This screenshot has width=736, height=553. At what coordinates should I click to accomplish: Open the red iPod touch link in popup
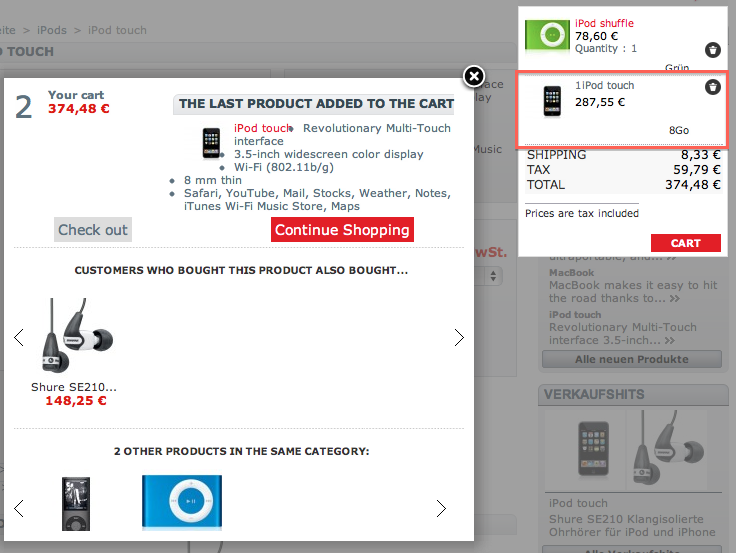tap(263, 128)
